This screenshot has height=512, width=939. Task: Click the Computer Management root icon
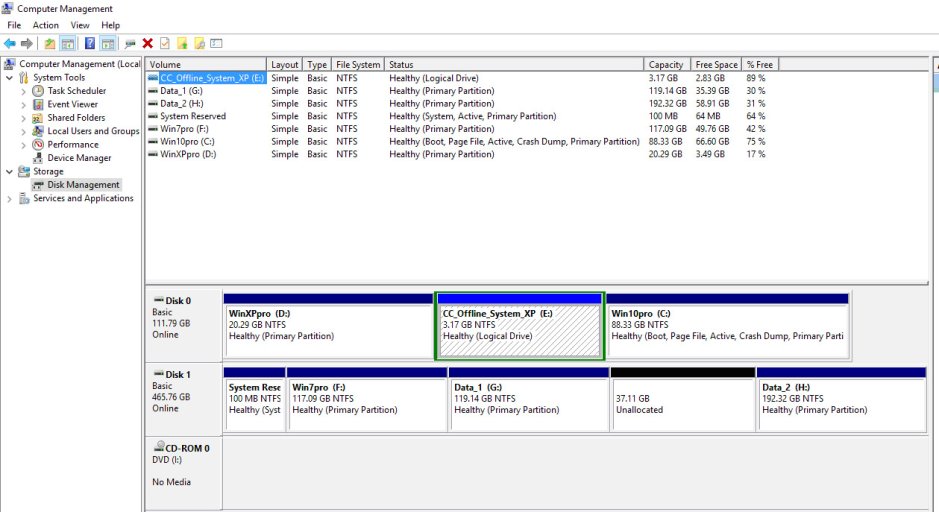pos(10,63)
